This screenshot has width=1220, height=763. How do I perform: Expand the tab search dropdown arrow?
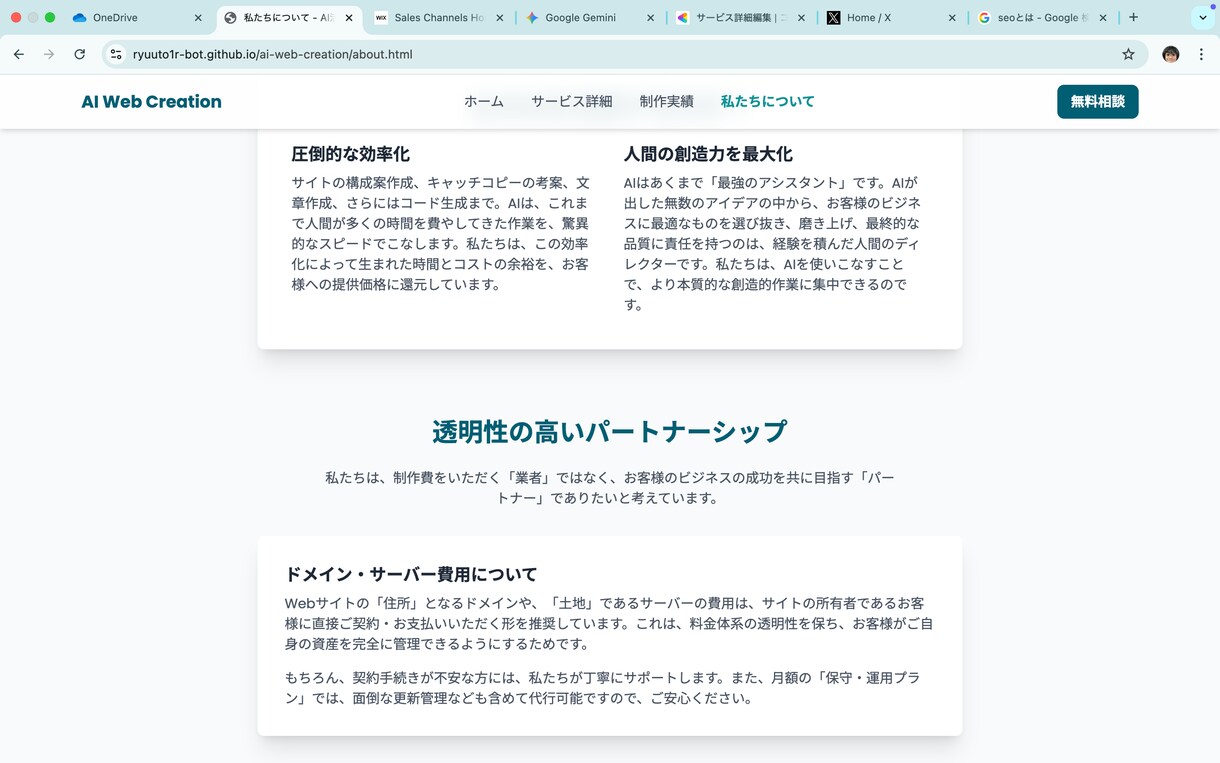click(x=1203, y=18)
